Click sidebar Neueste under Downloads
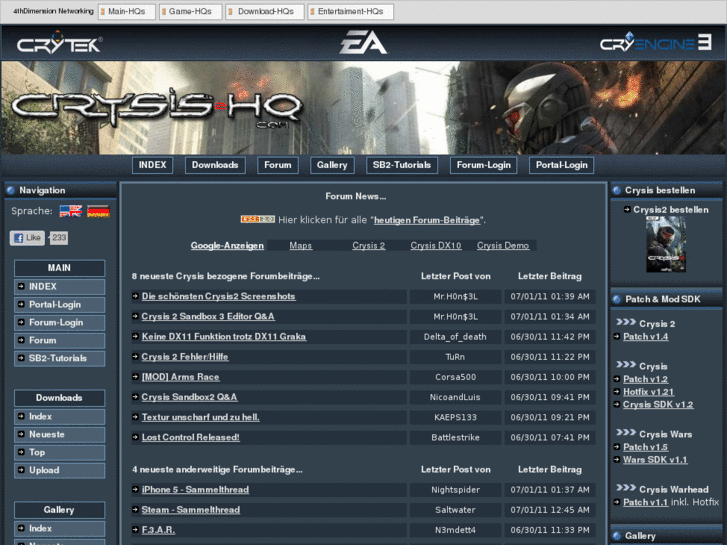Image resolution: width=727 pixels, height=545 pixels. point(59,434)
